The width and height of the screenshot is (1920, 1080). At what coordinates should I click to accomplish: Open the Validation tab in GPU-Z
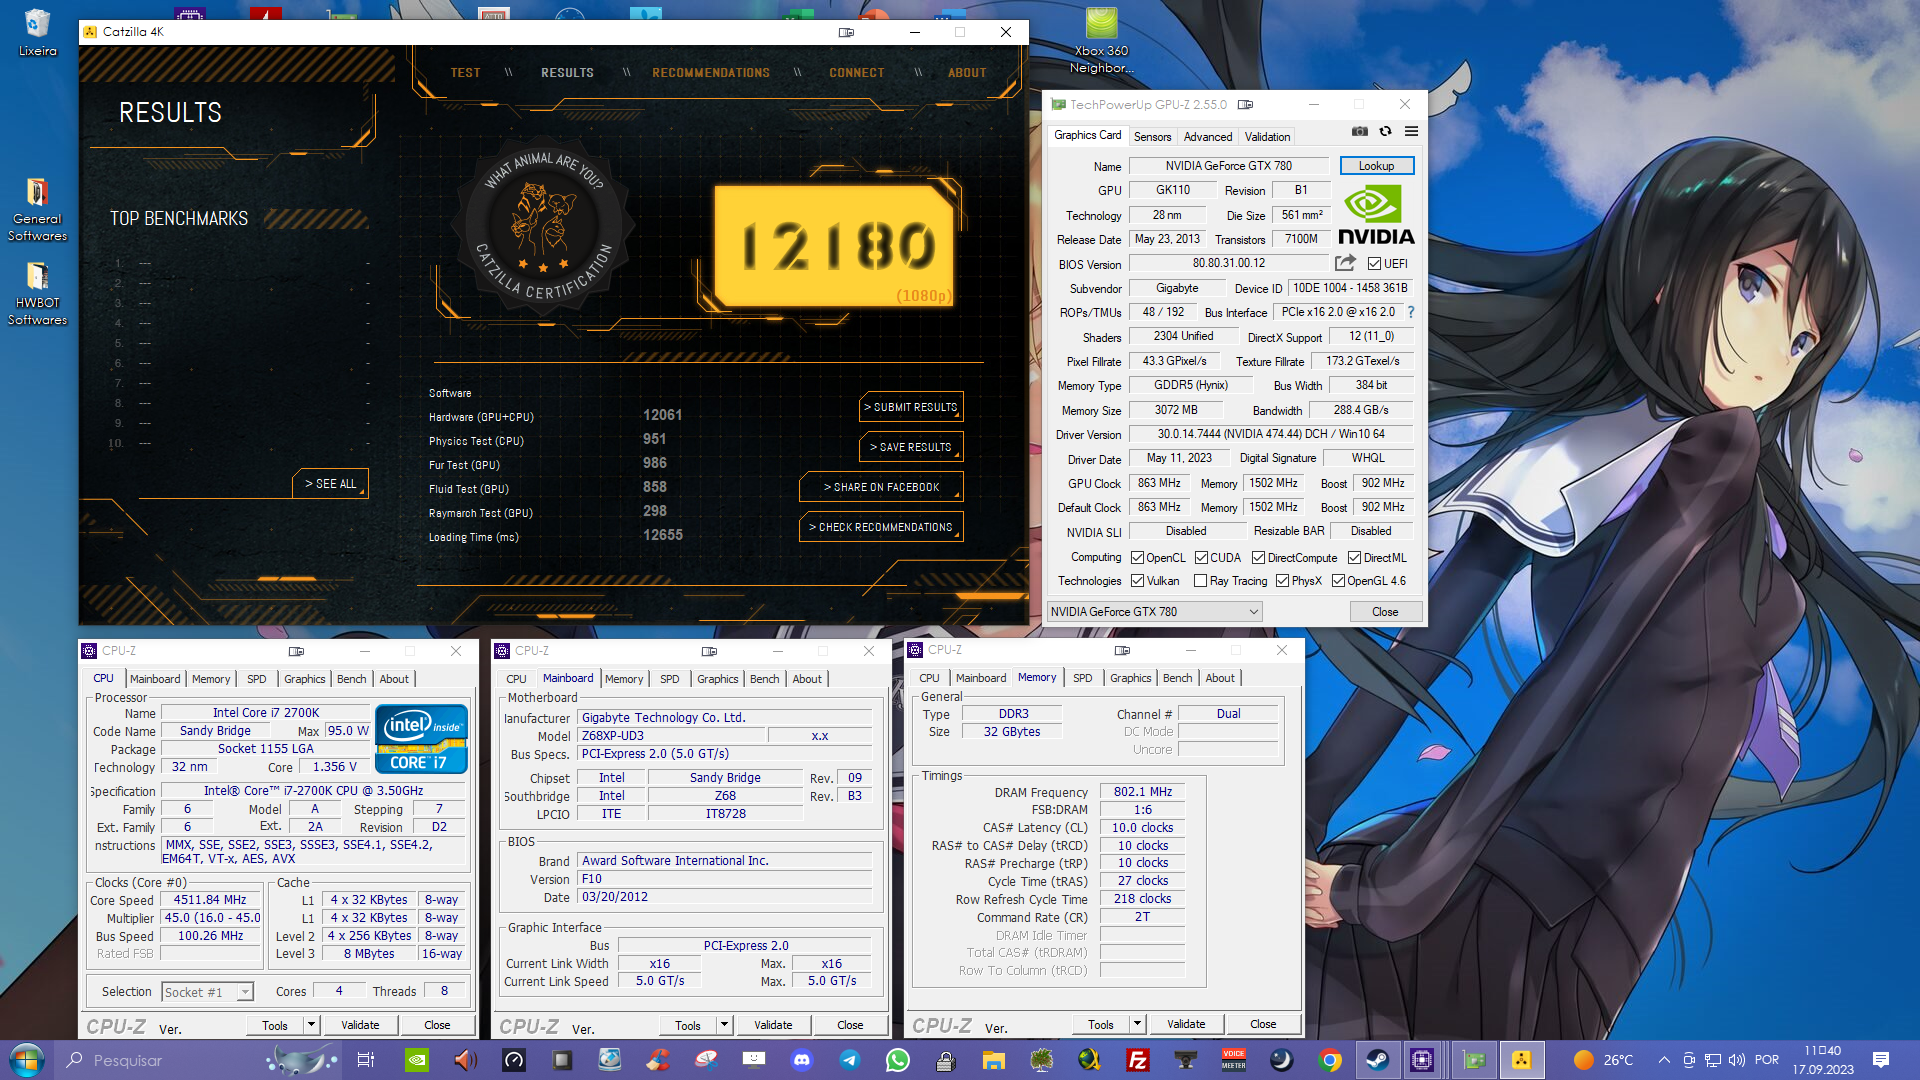pyautogui.click(x=1267, y=137)
